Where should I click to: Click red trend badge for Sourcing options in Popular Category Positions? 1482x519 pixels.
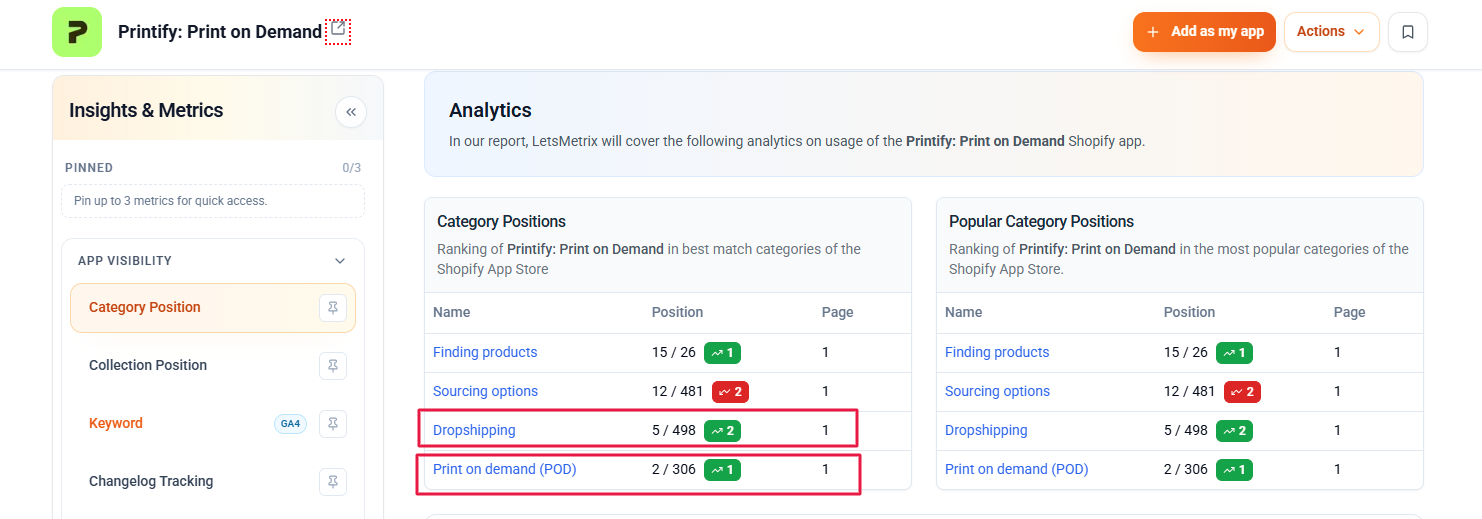pyautogui.click(x=1242, y=392)
